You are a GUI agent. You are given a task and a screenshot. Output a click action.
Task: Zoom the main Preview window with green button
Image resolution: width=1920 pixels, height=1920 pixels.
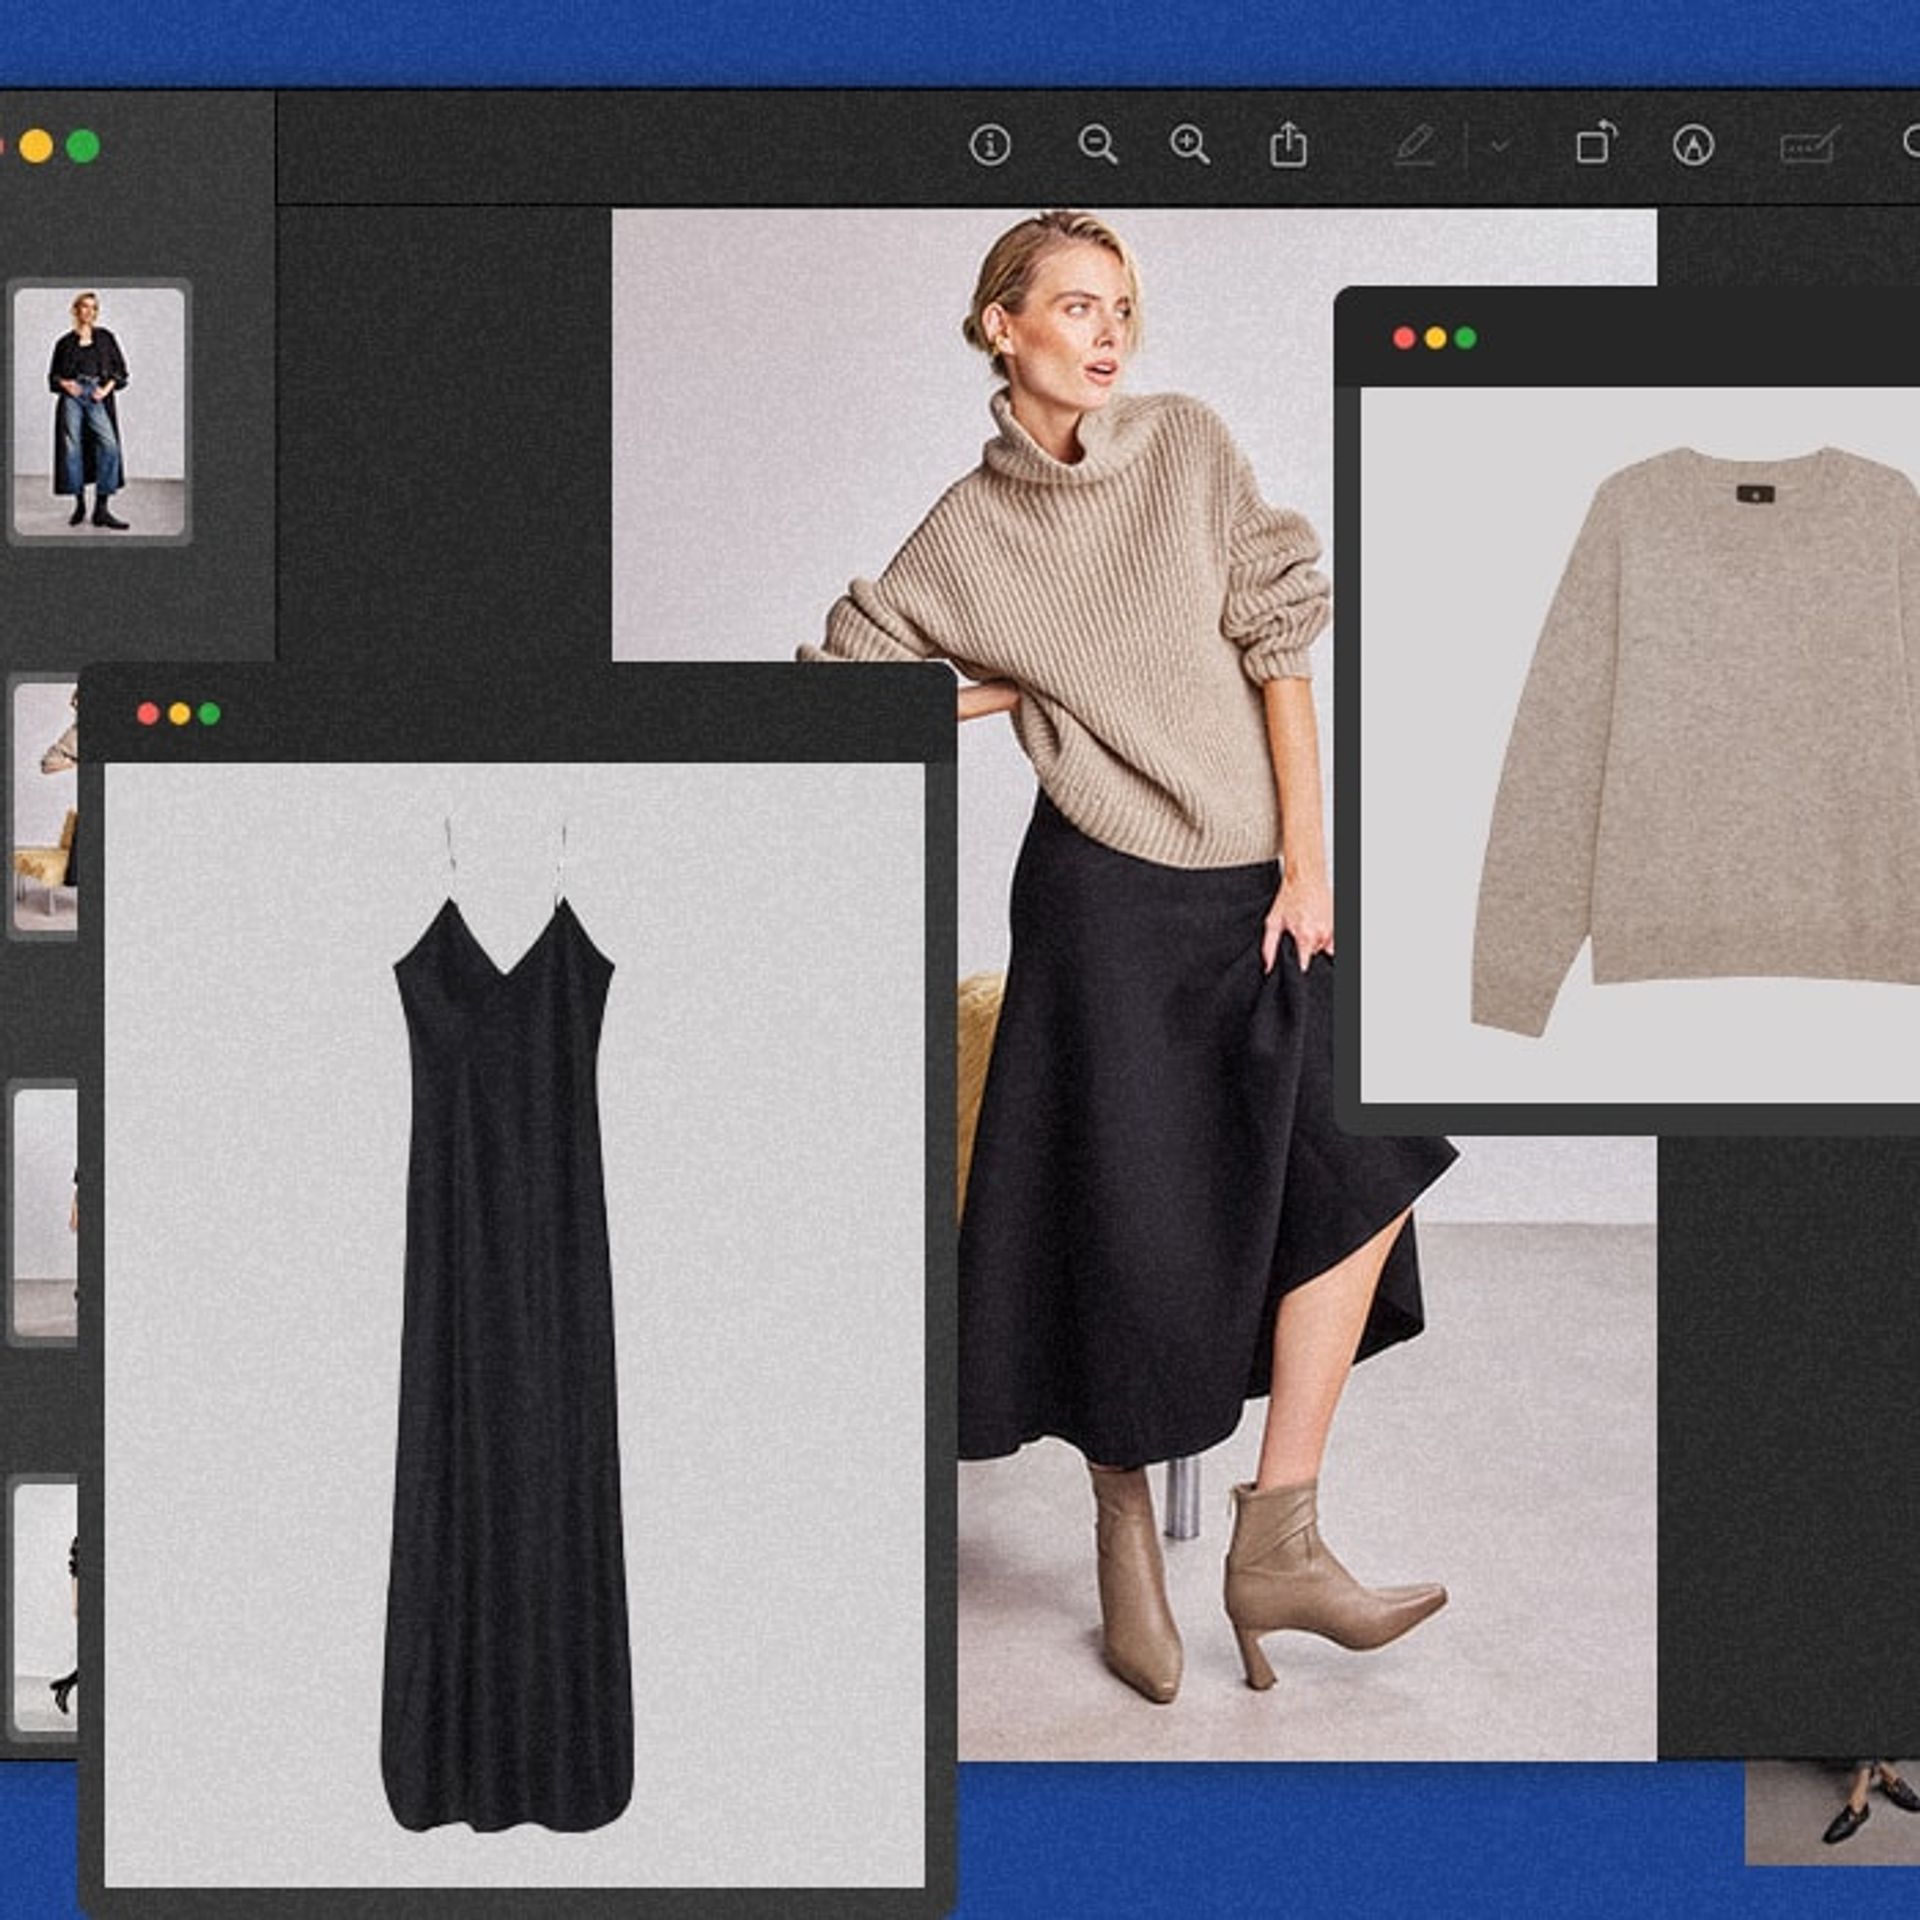click(83, 146)
